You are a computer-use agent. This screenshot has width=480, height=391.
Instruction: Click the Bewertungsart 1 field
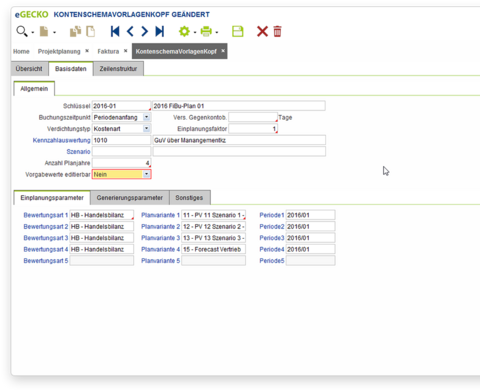click(x=102, y=215)
